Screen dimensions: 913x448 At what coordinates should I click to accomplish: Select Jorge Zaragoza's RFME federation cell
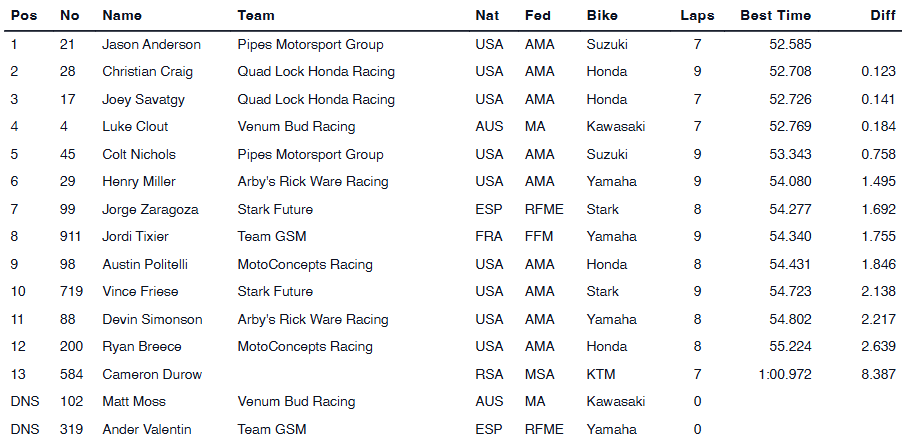[544, 209]
